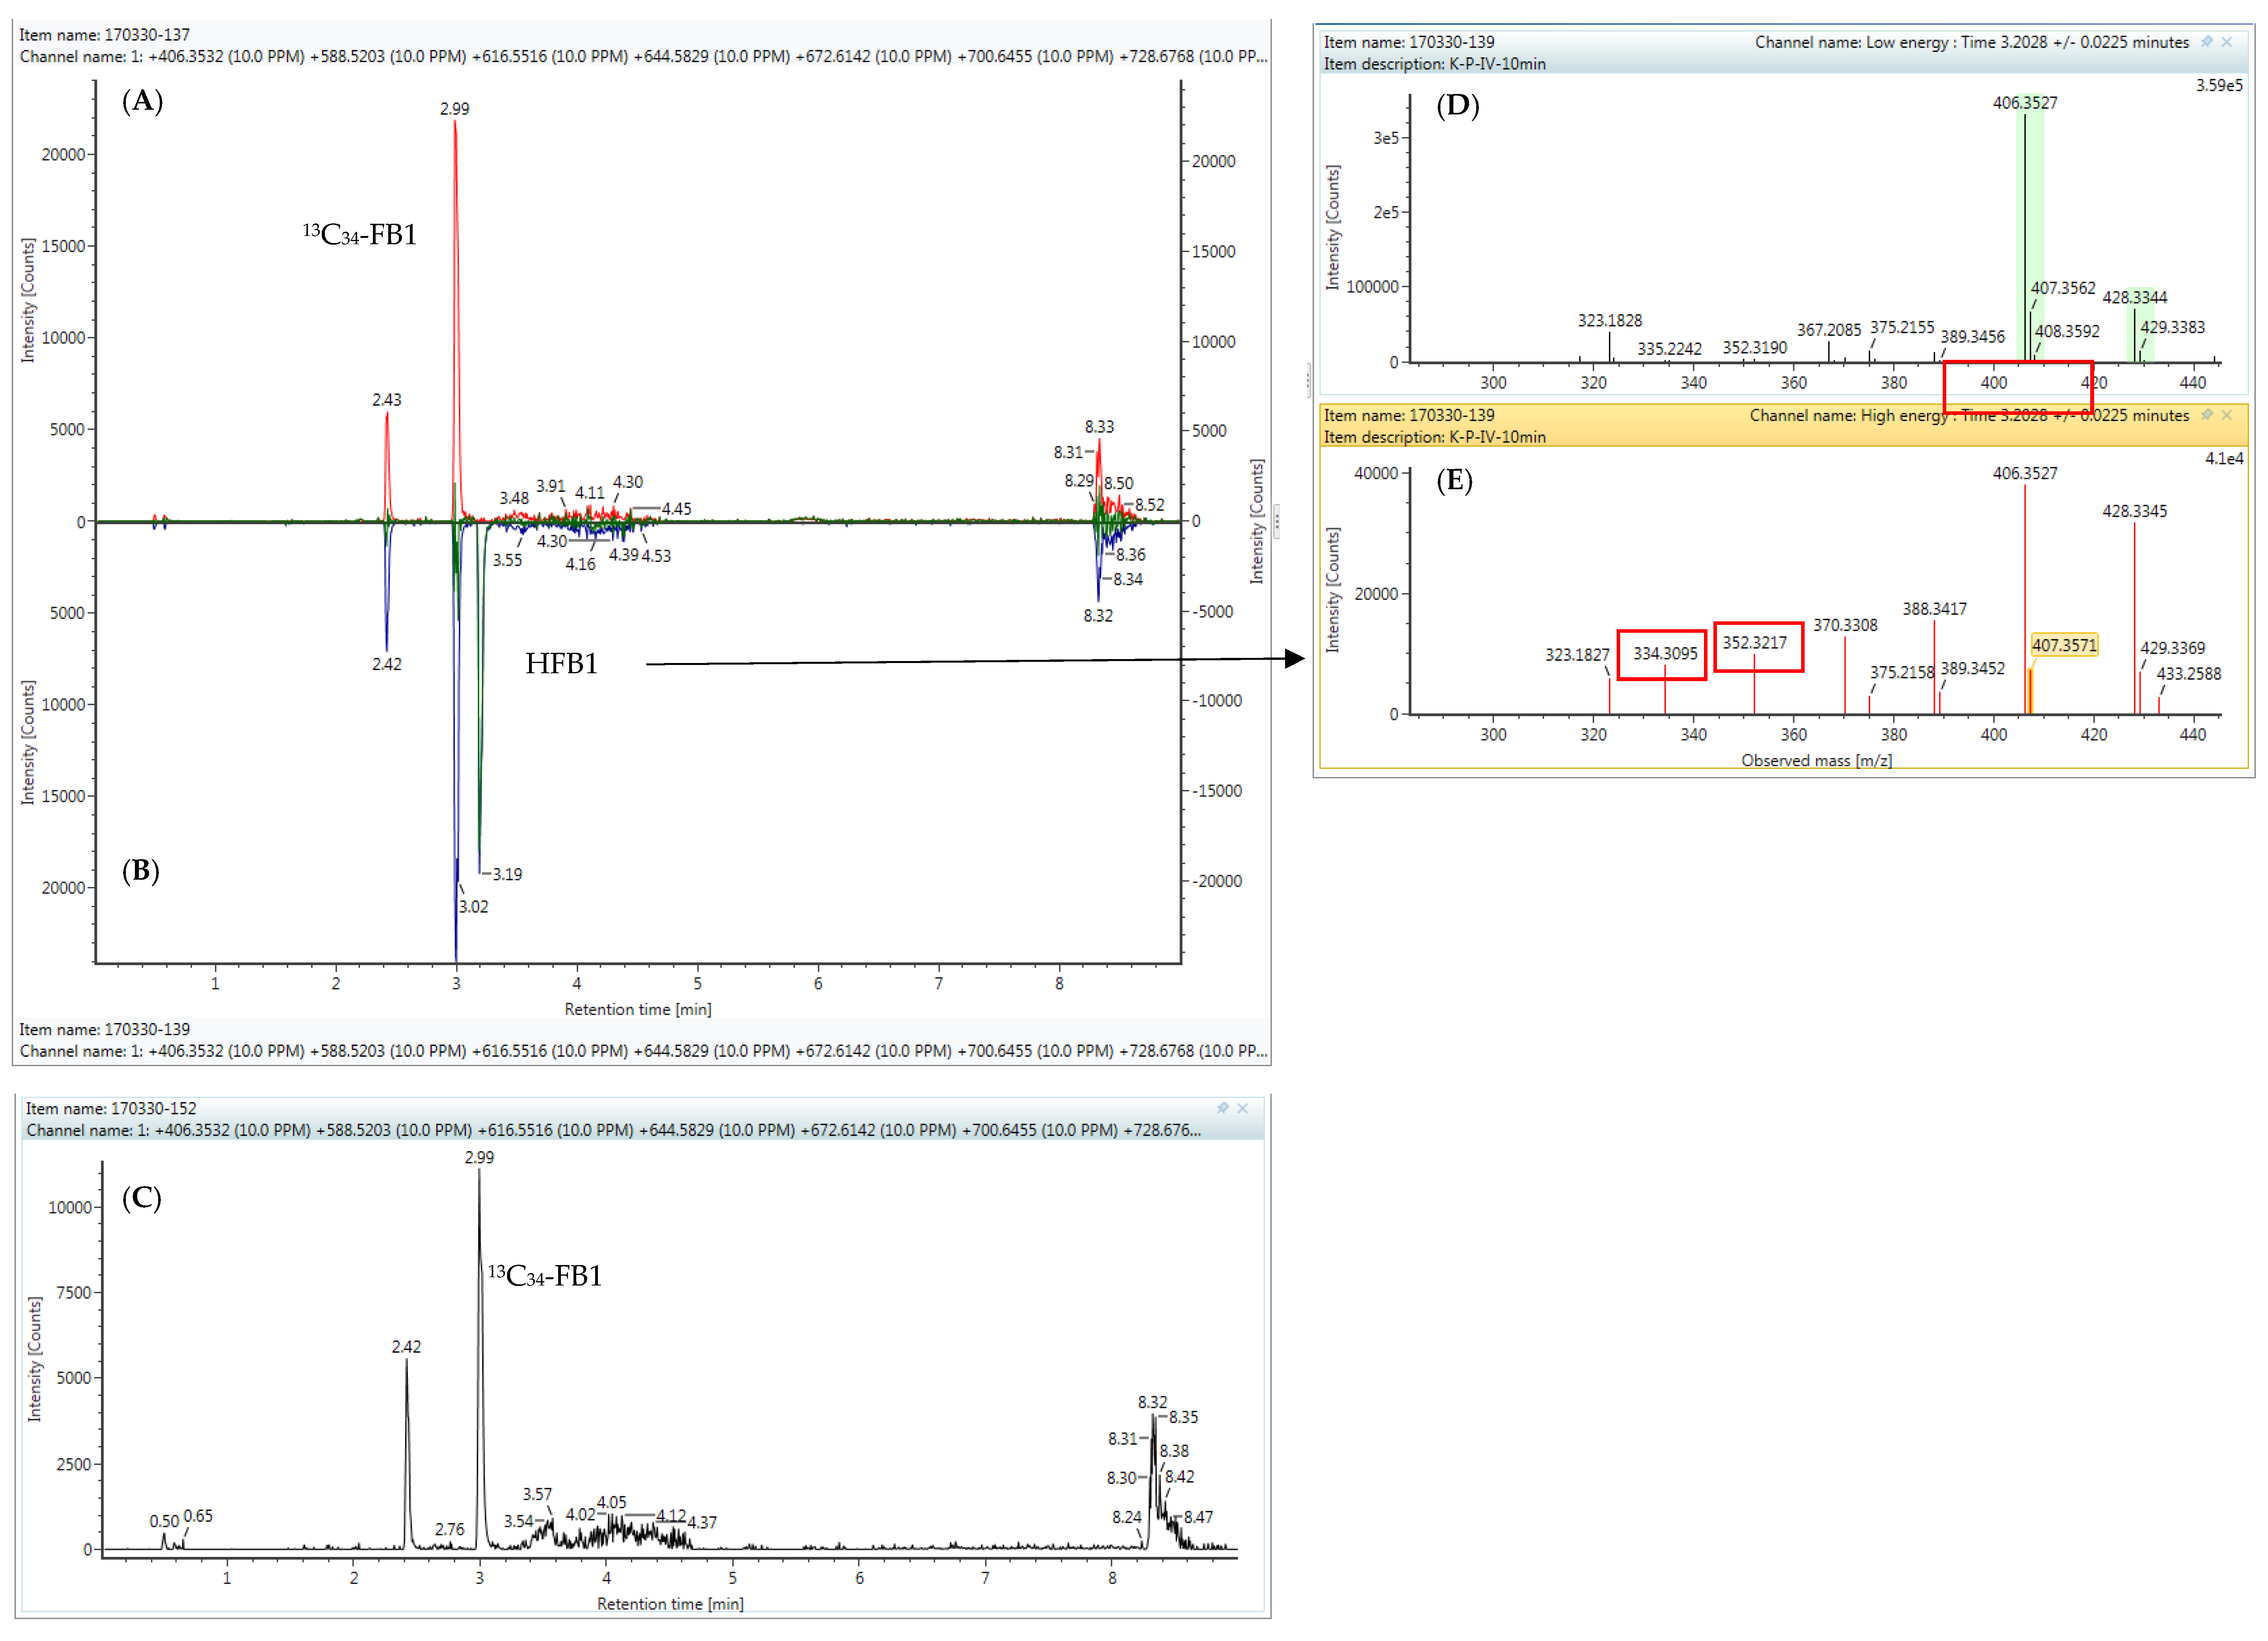This screenshot has width=2268, height=1641.
Task: Close the High energy spectrum panel
Action: point(2227,415)
